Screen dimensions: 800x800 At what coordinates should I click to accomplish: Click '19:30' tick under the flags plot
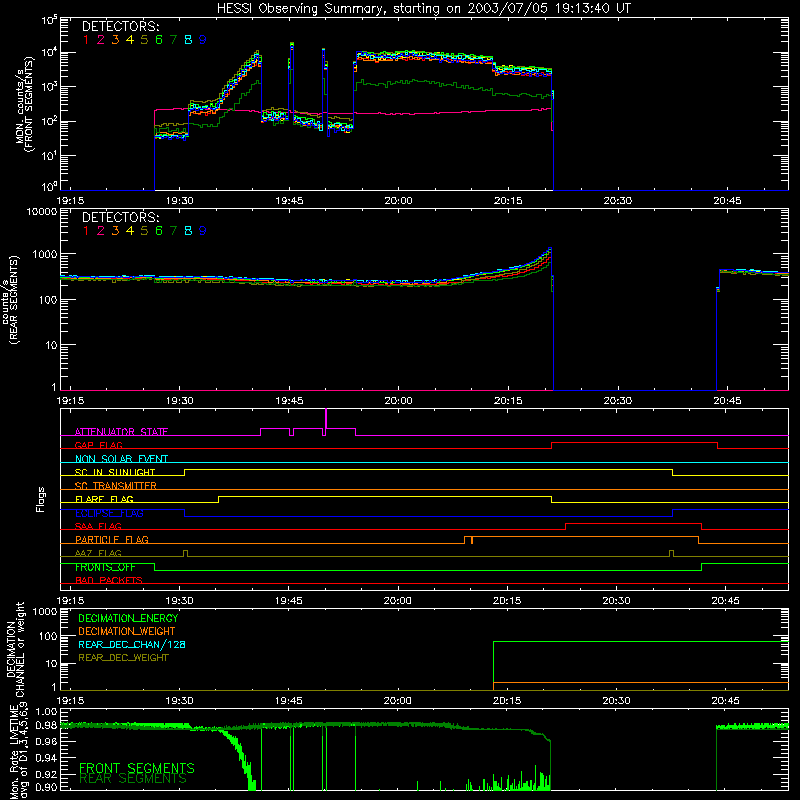coord(180,601)
